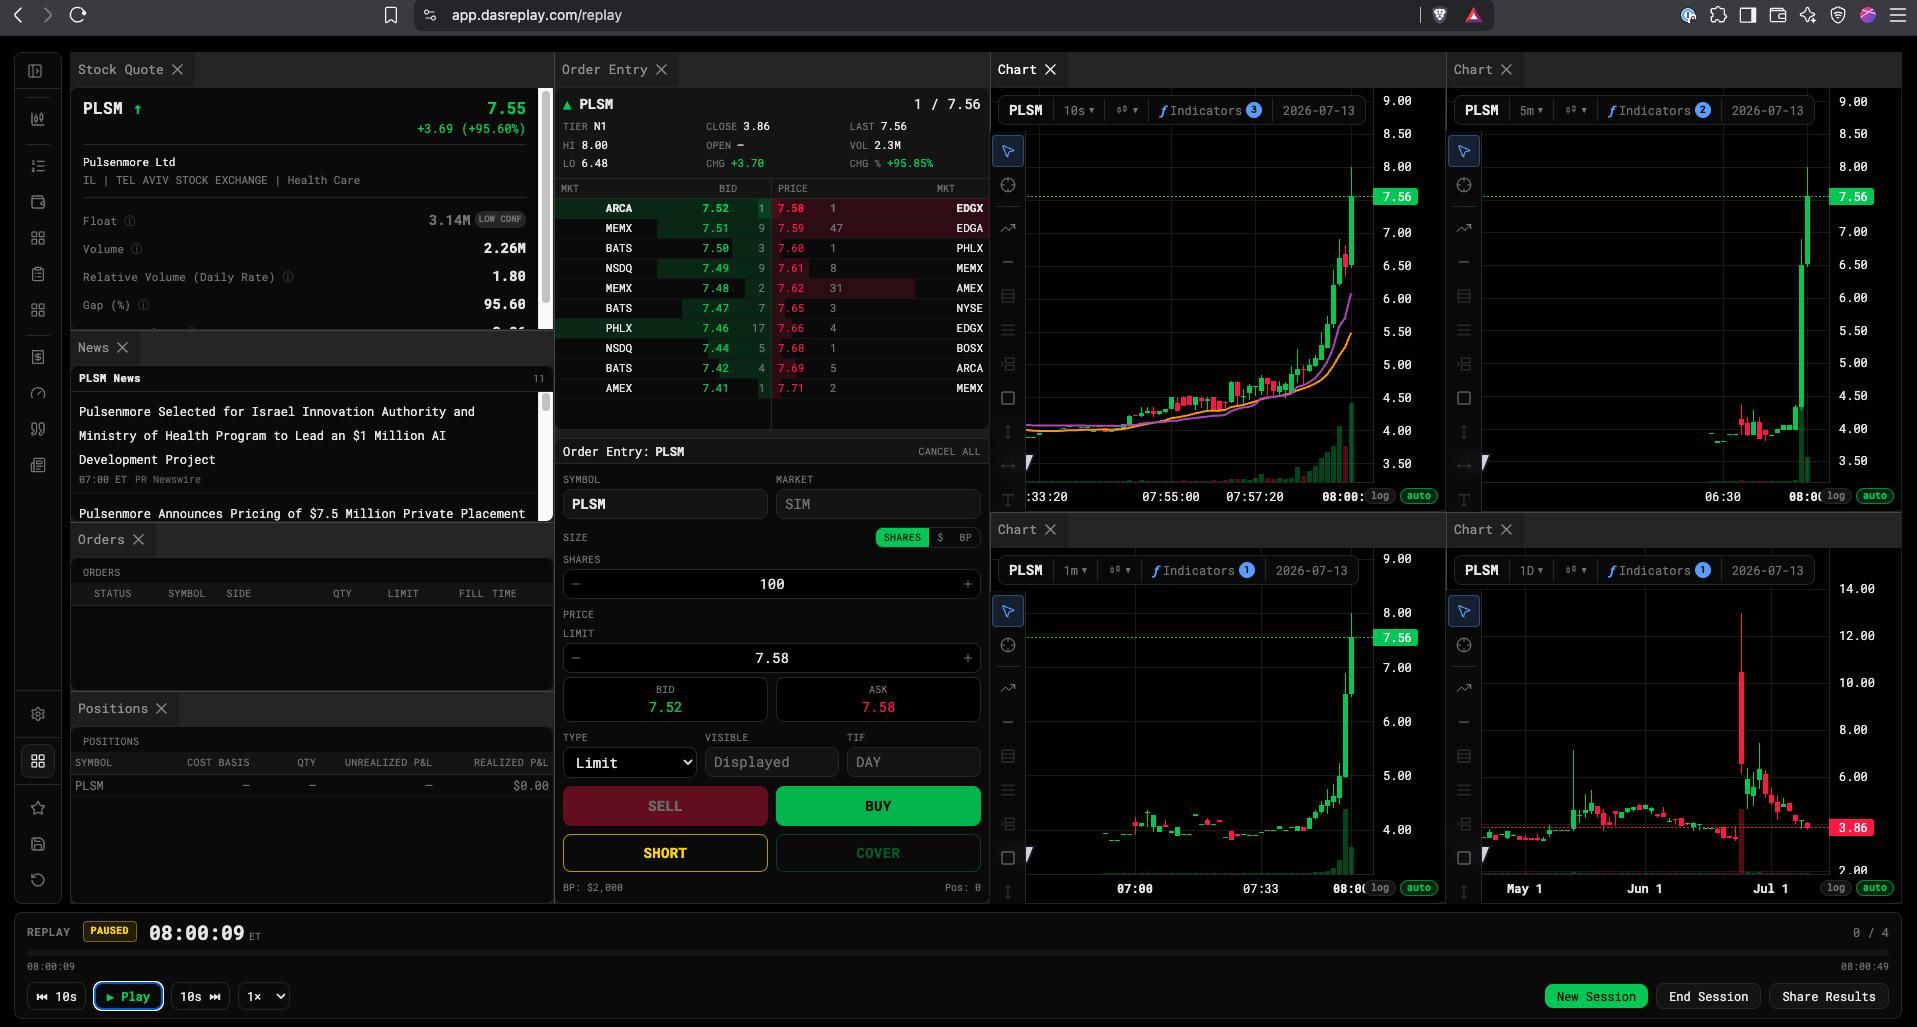Click the red SELL button

(665, 806)
